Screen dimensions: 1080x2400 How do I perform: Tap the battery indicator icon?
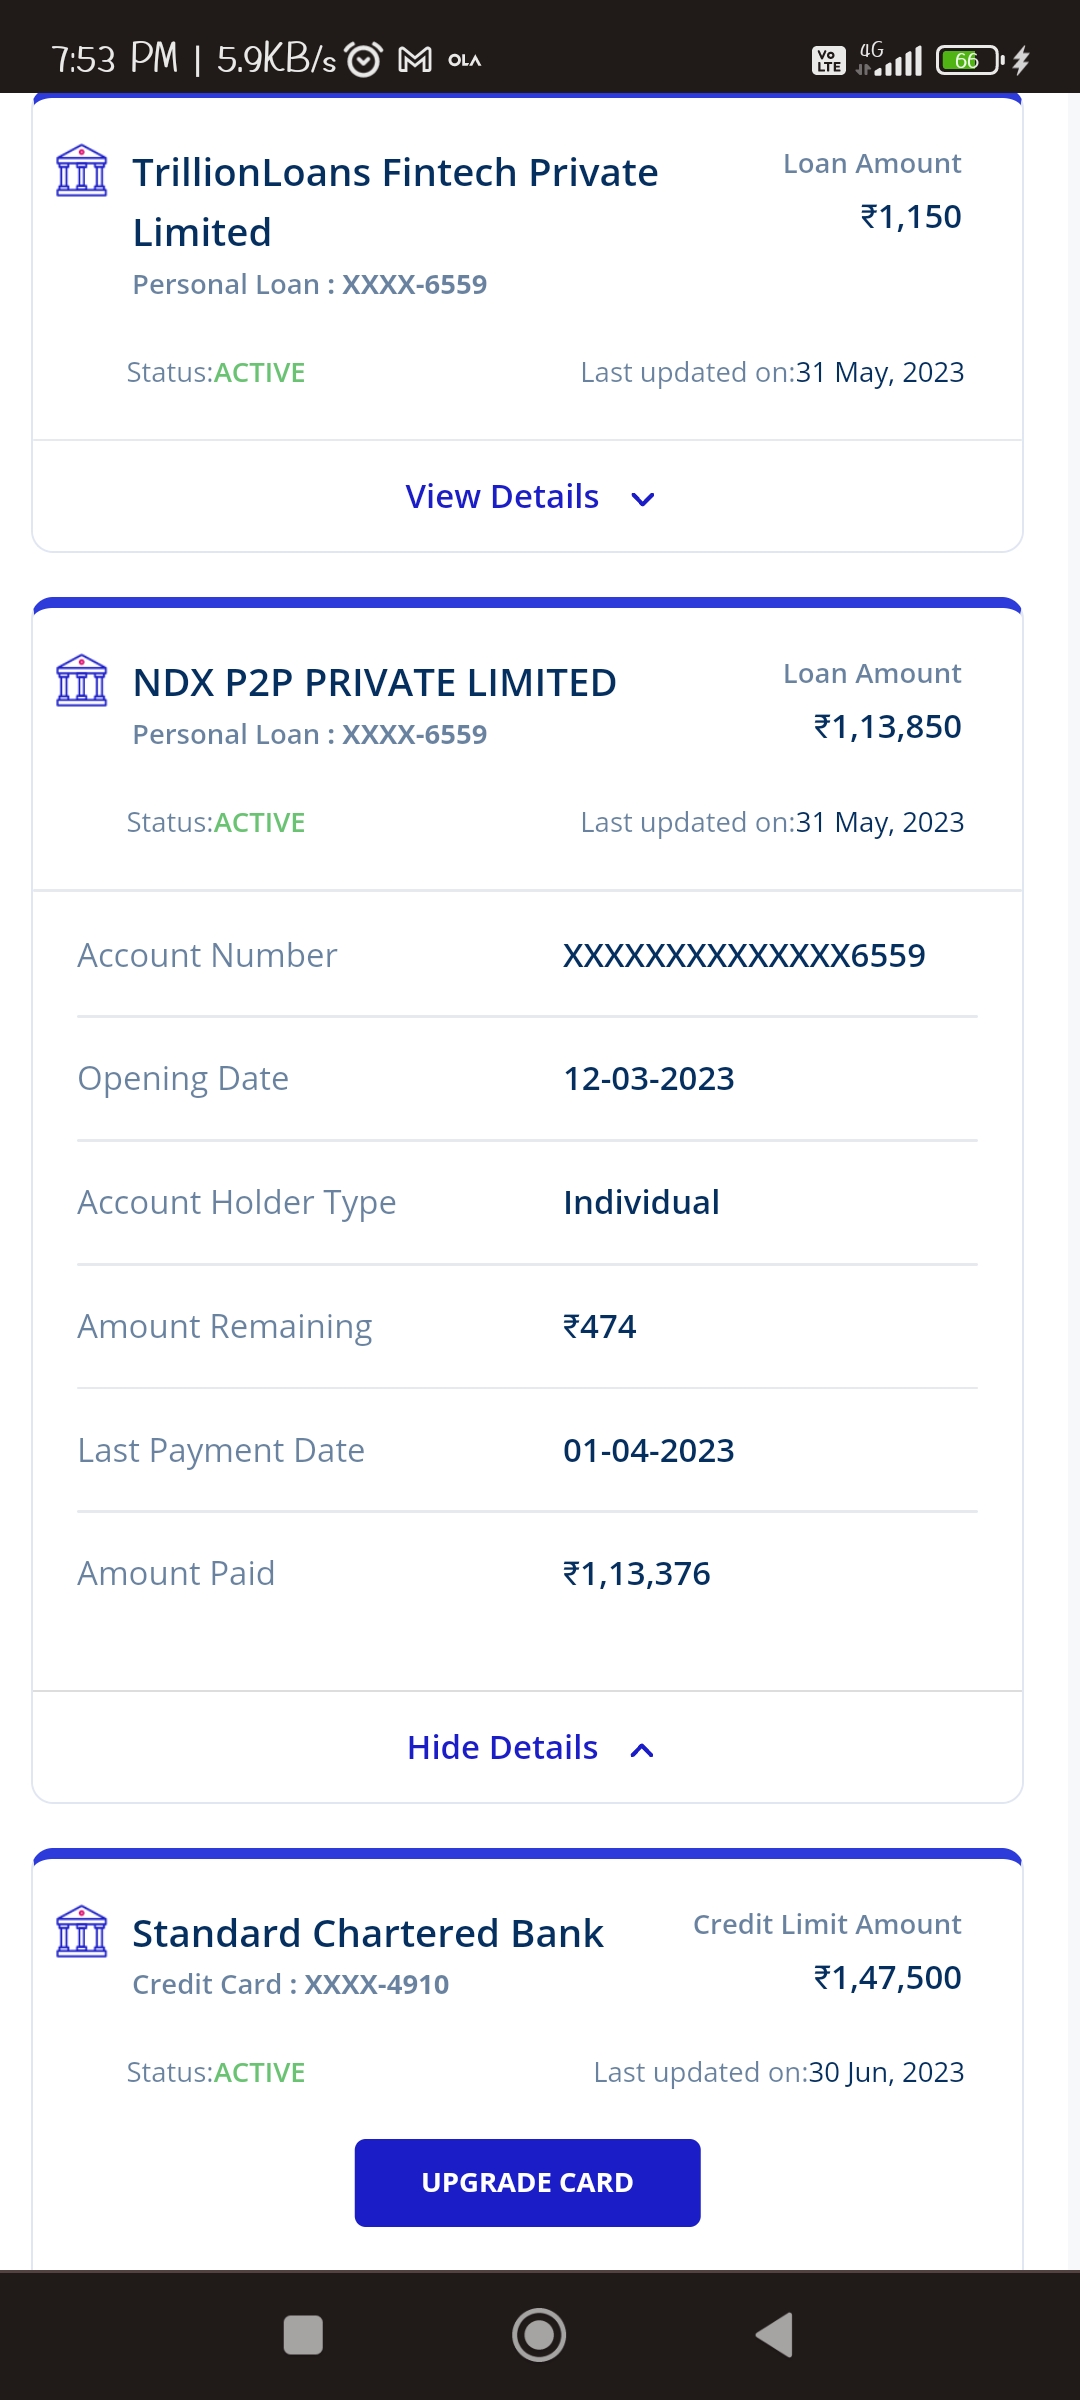pos(968,60)
